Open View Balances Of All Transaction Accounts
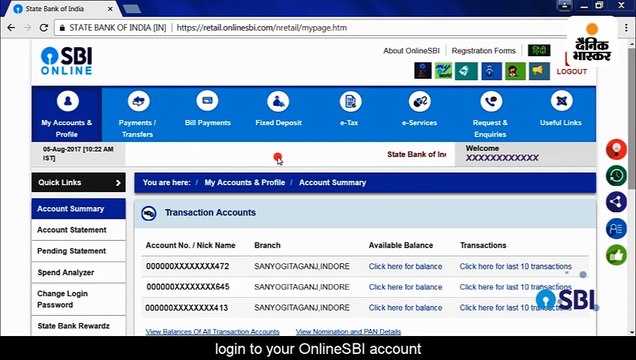Screen dimensions: 636x360 coord(213,332)
